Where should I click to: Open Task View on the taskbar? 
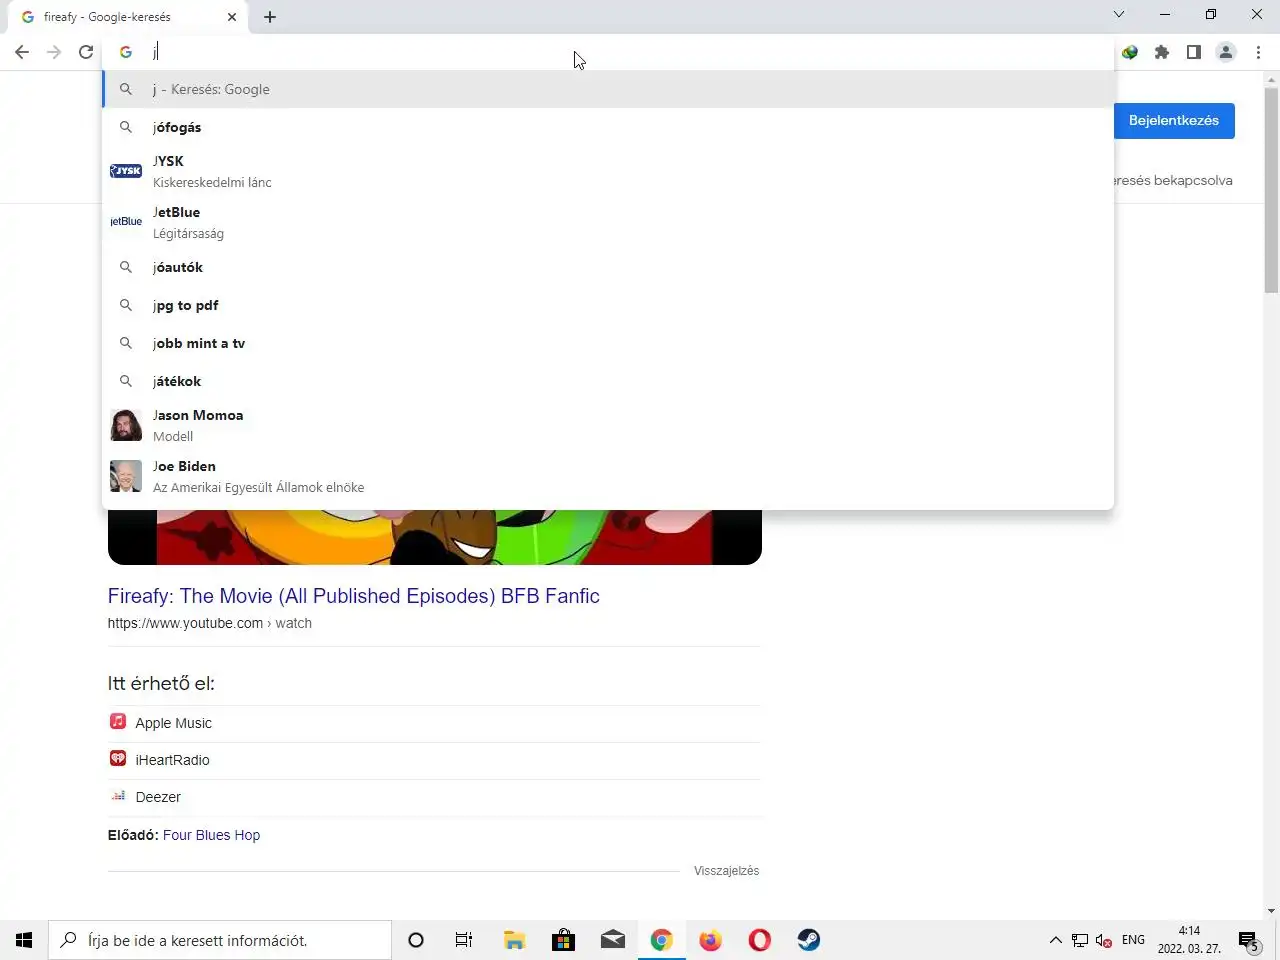tap(464, 940)
